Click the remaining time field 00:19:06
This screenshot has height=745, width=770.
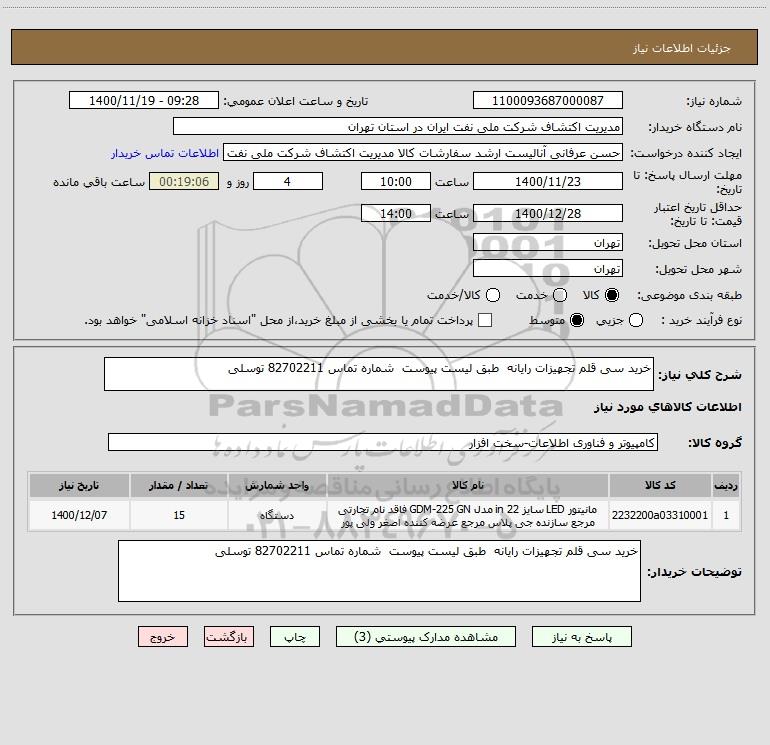184,181
